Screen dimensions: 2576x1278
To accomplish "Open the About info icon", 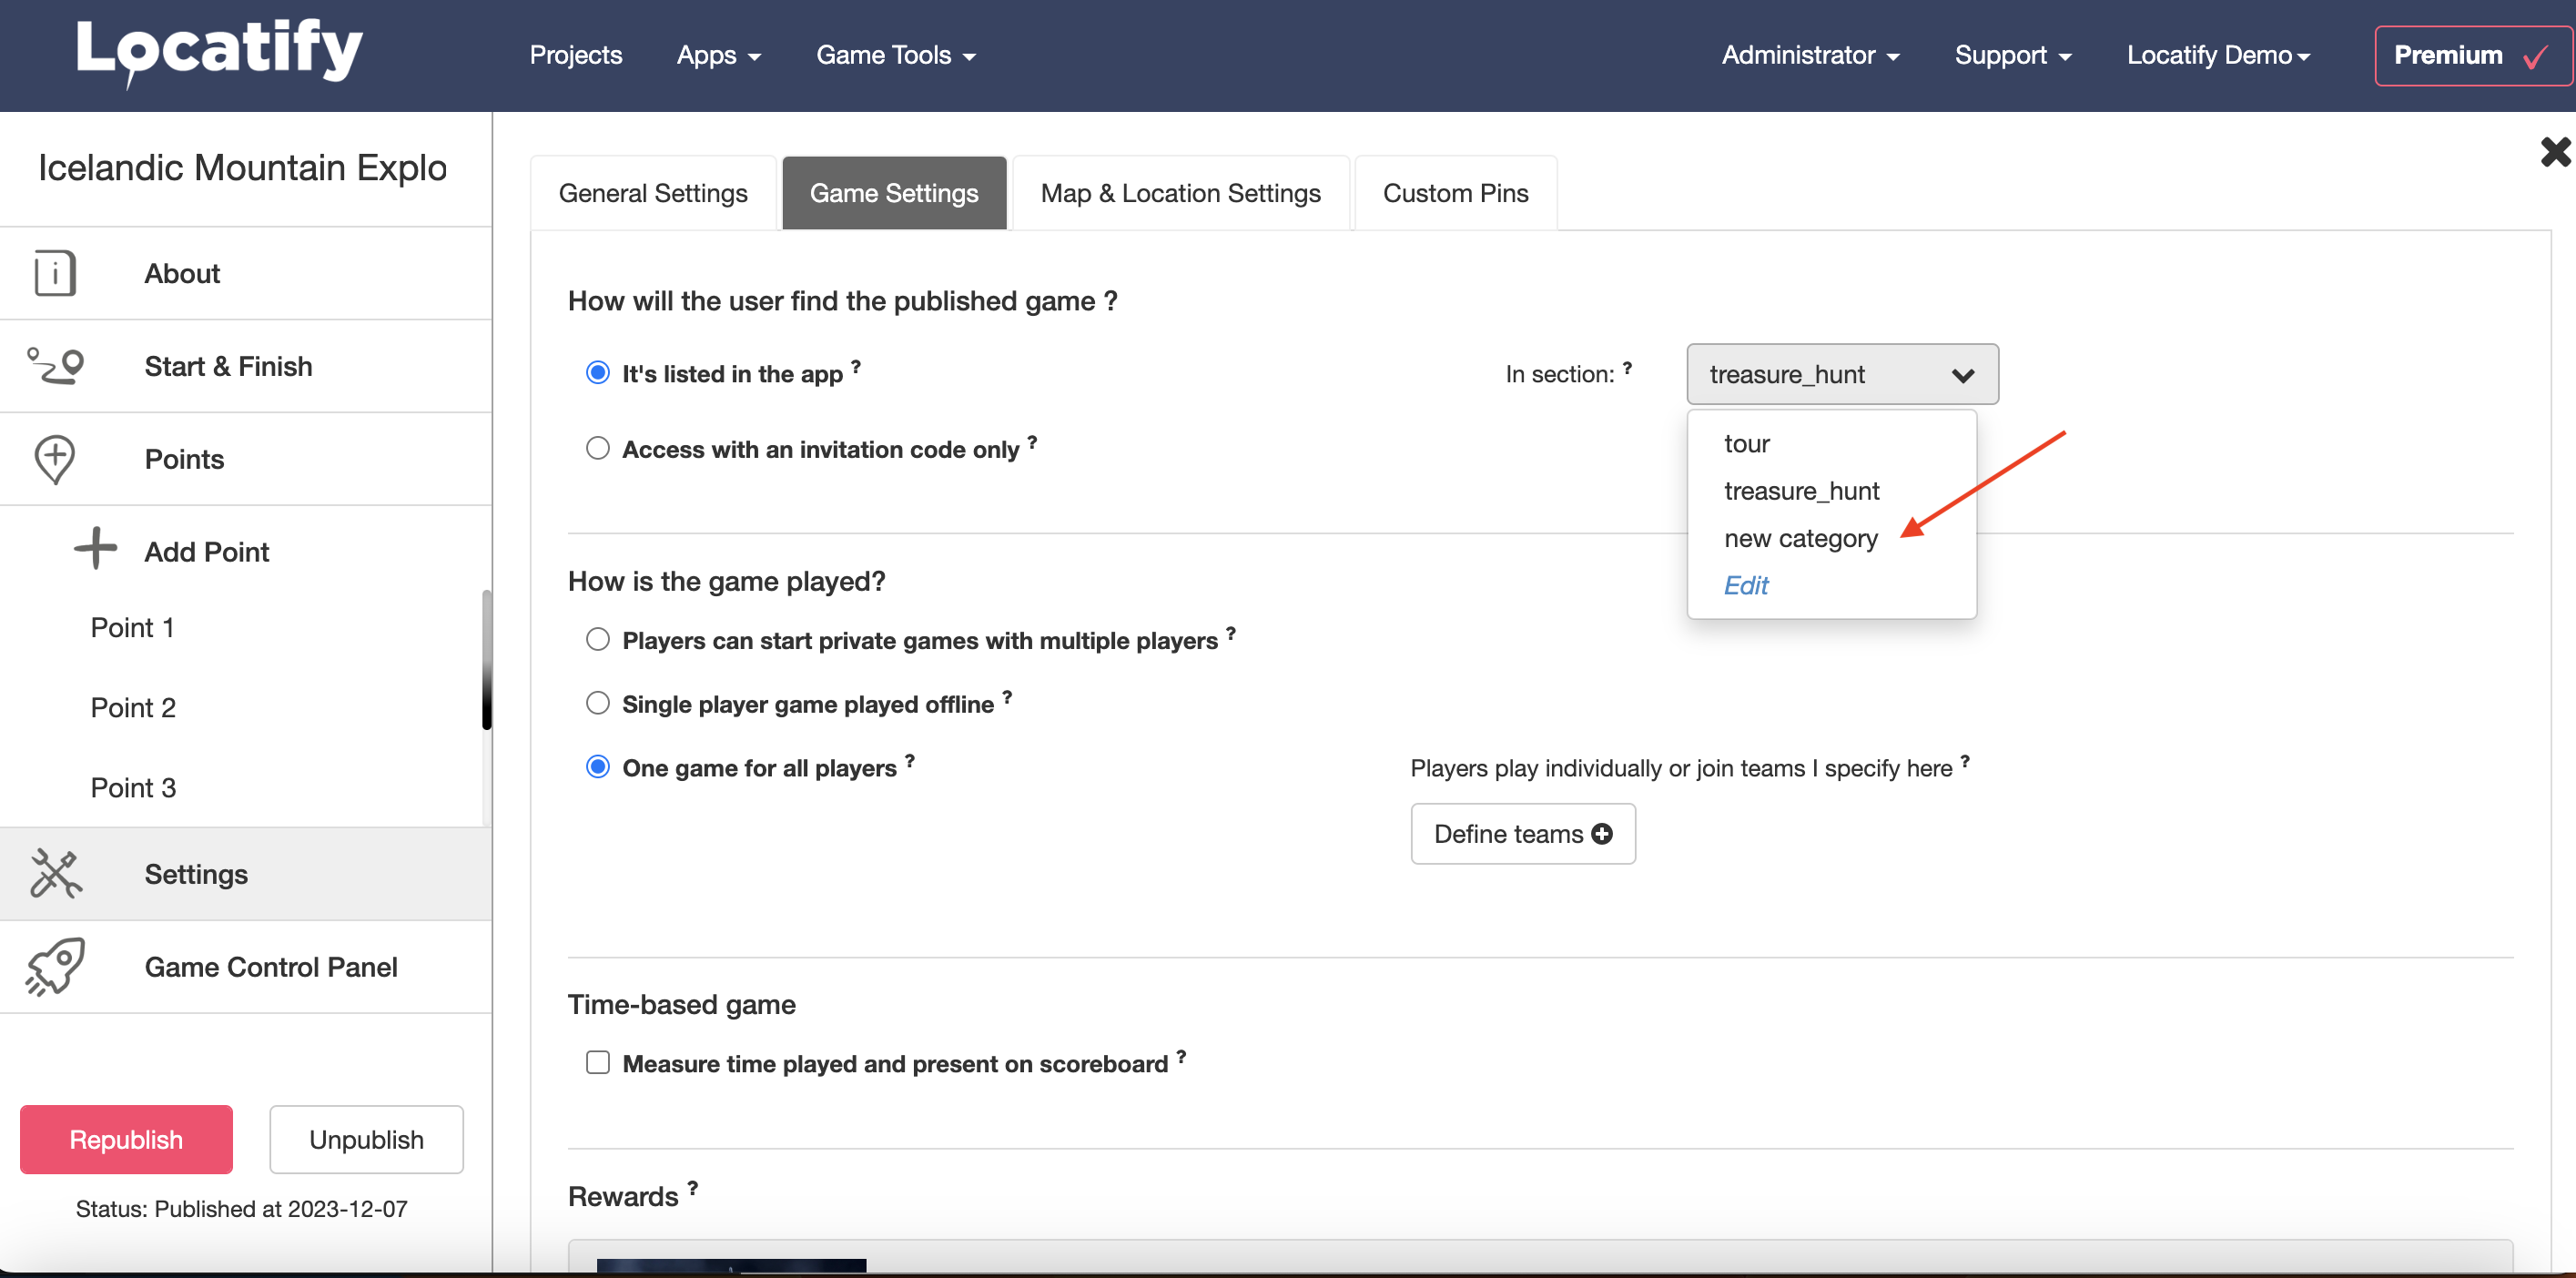I will click(x=55, y=273).
